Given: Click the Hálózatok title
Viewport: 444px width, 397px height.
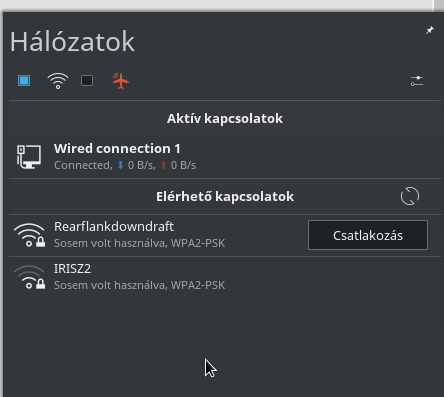Looking at the screenshot, I should [72, 42].
